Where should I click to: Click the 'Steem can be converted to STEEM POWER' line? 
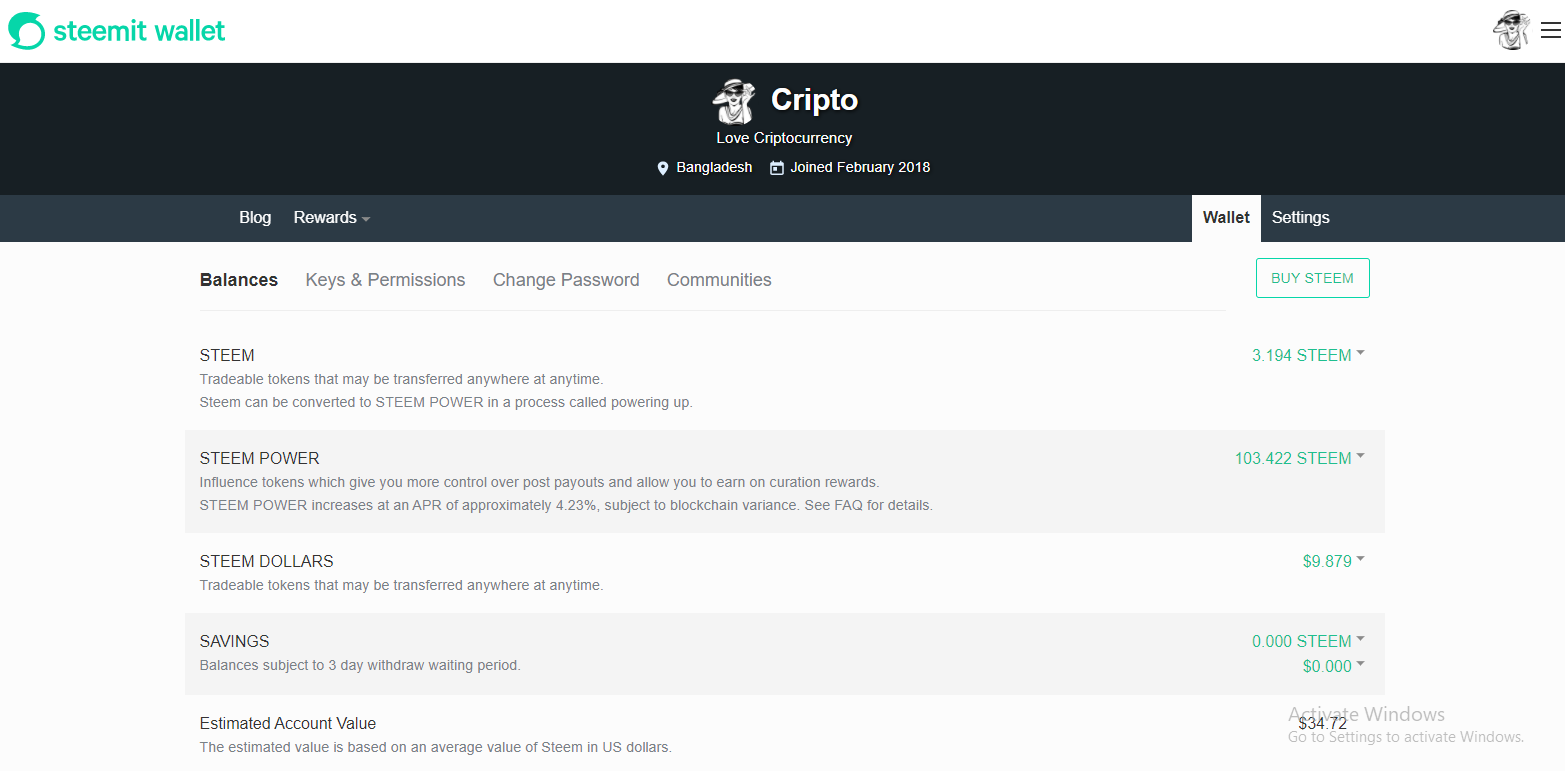pyautogui.click(x=446, y=402)
